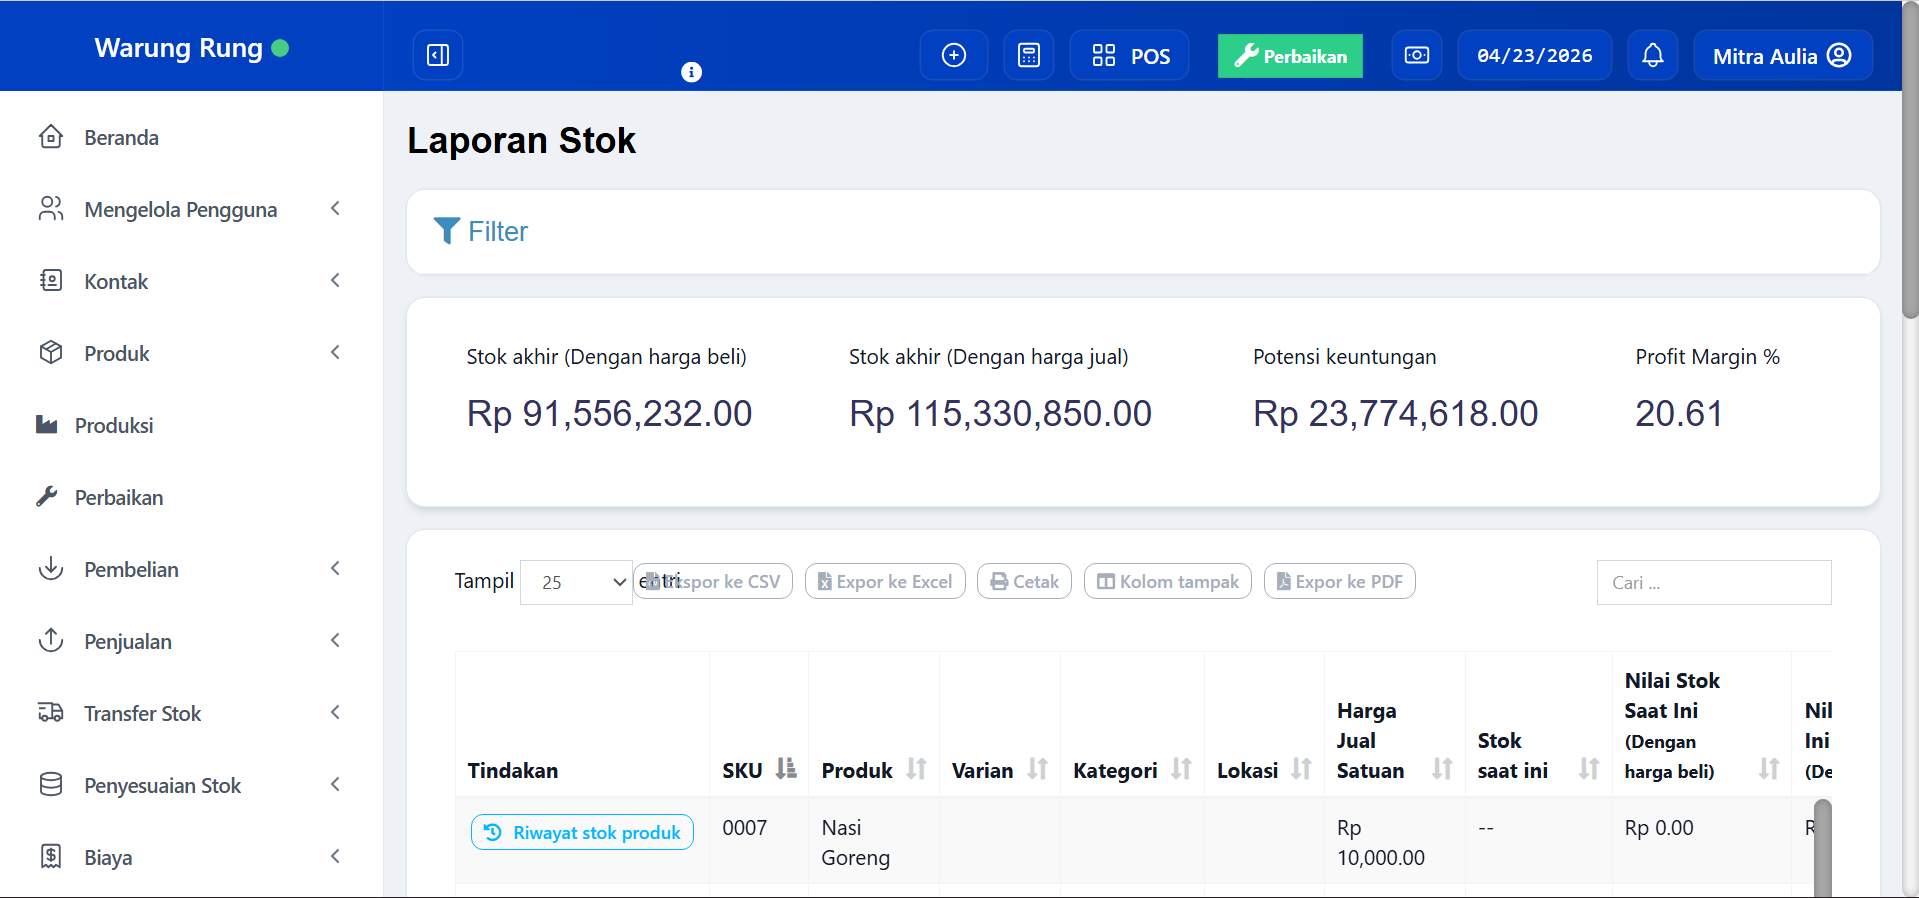Click the plus circle quick-add icon
The image size is (1919, 898).
coord(953,55)
